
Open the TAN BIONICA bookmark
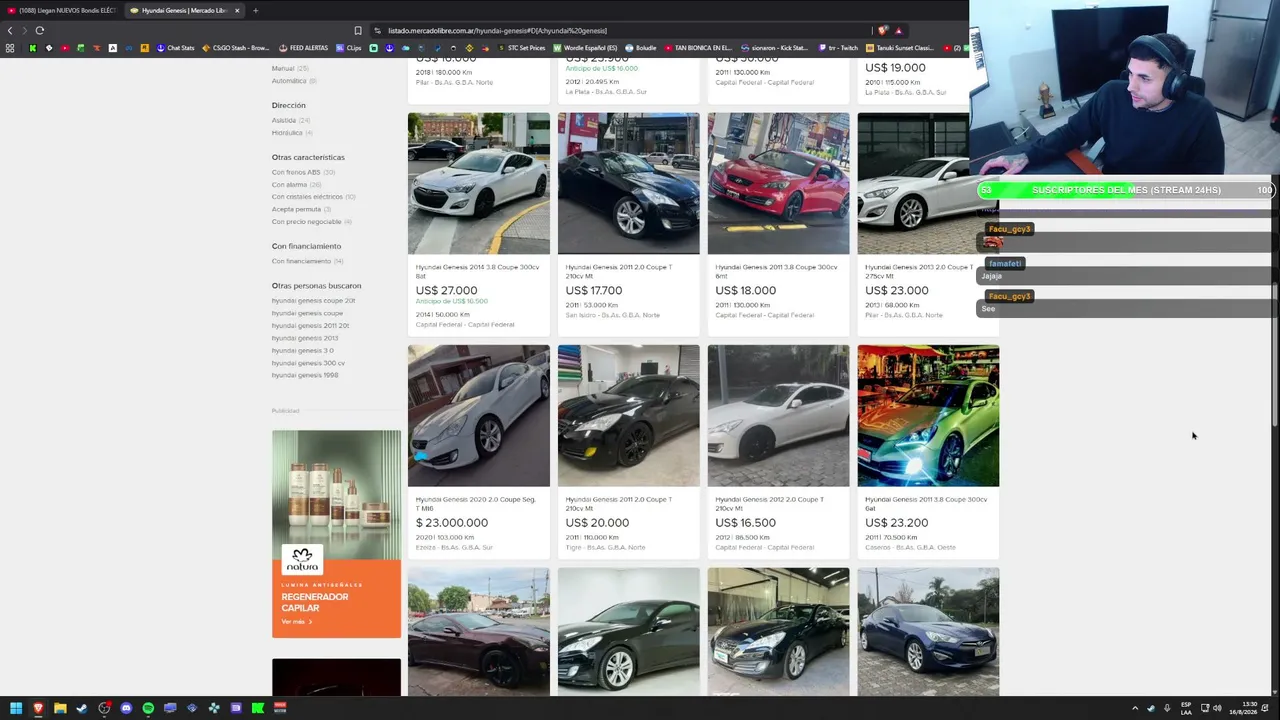pos(698,48)
